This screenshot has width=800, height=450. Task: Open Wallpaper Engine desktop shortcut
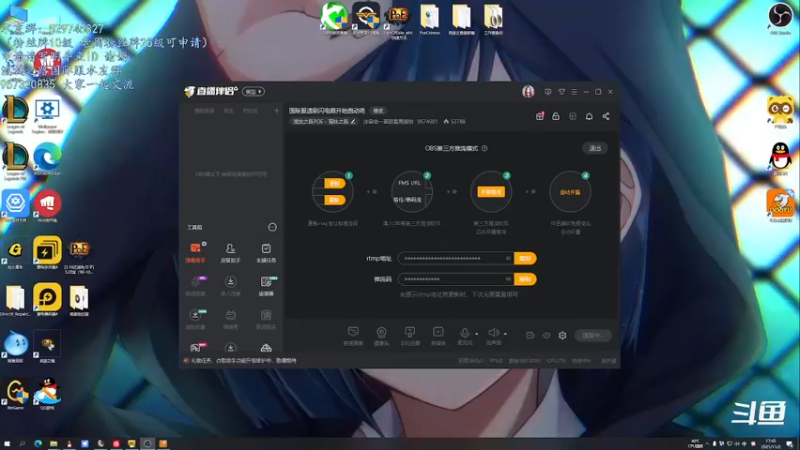47,115
